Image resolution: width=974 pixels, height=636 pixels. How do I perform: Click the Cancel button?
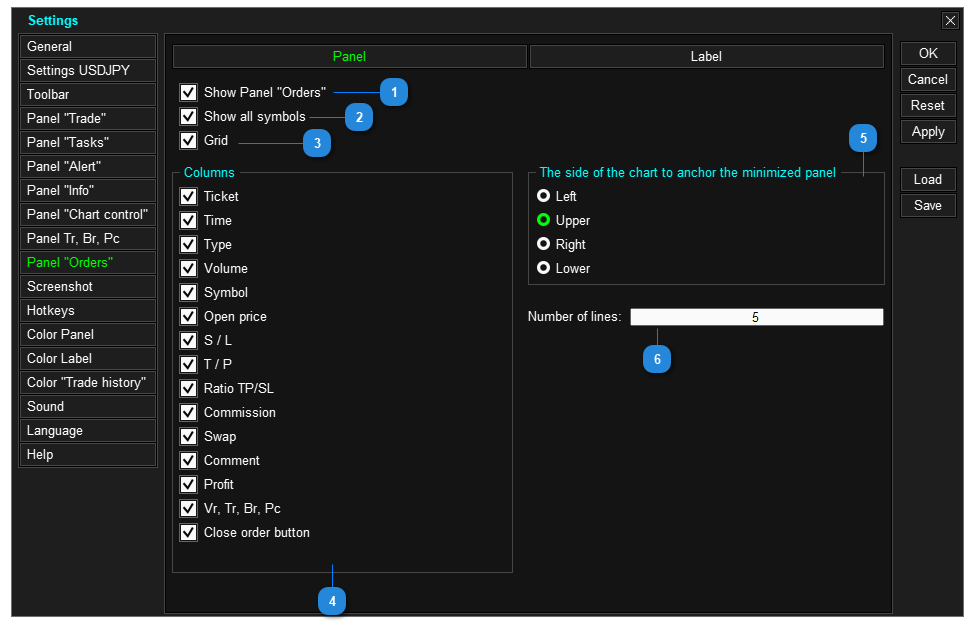pos(928,80)
